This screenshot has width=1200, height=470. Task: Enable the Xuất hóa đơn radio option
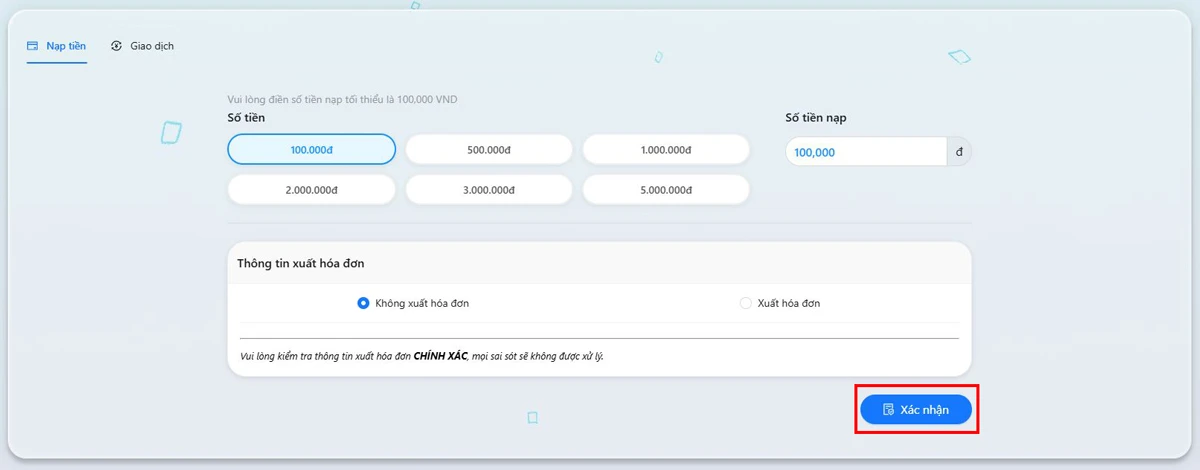pyautogui.click(x=746, y=303)
